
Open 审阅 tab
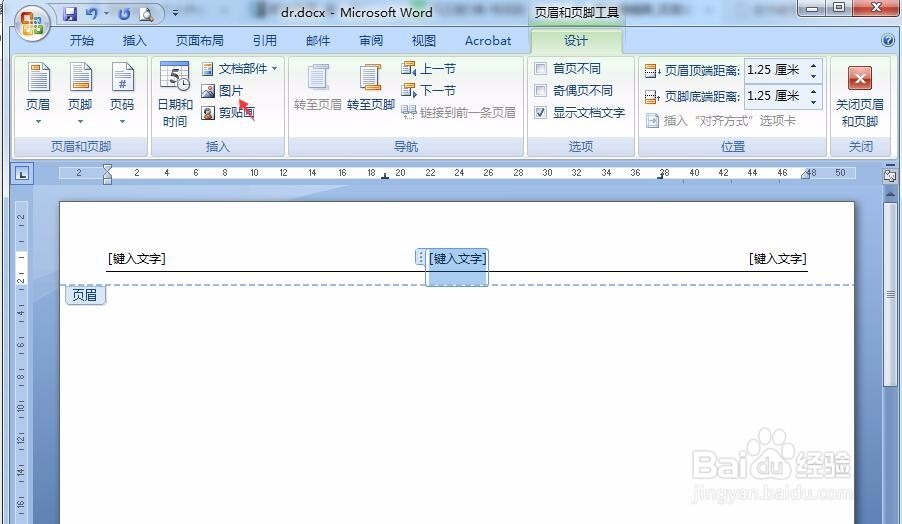[371, 40]
